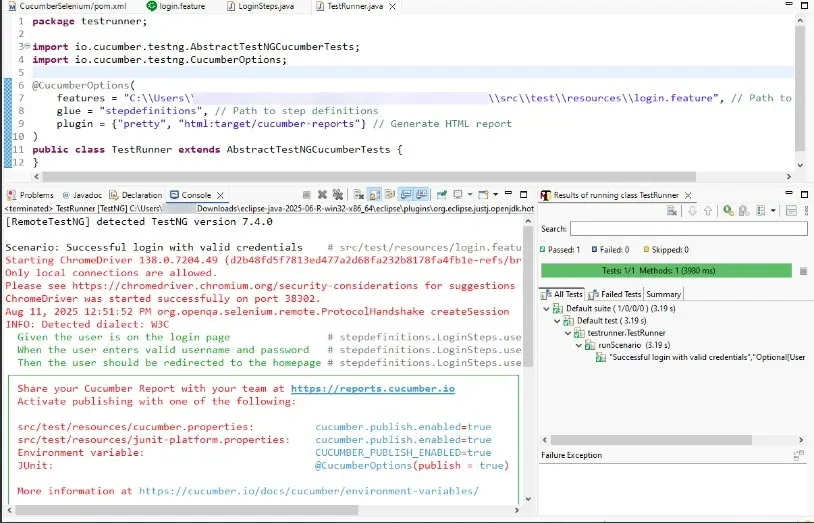
Task: Rerun failed TestNG tests
Action: [x=744, y=211]
